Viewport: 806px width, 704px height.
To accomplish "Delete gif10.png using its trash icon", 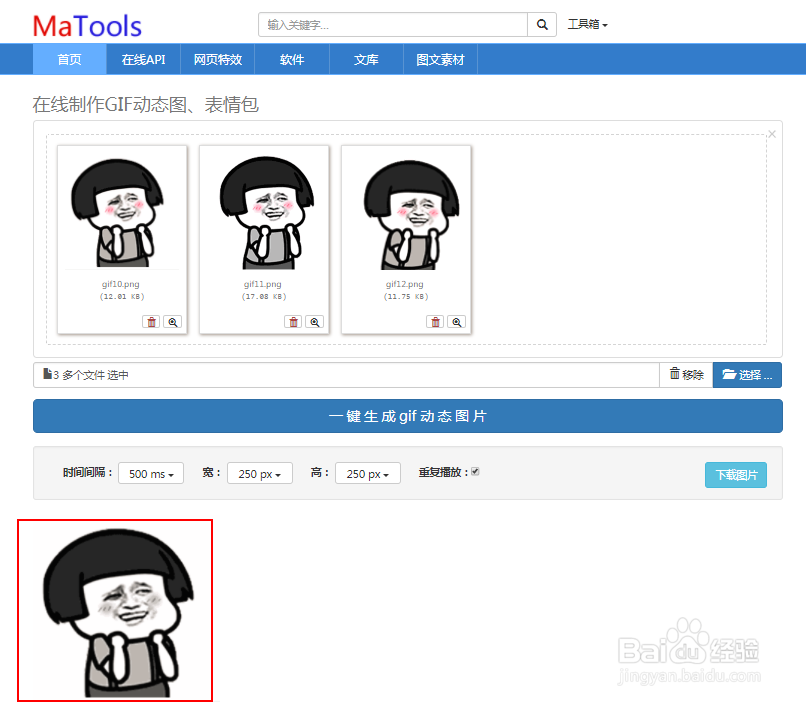I will tap(151, 322).
